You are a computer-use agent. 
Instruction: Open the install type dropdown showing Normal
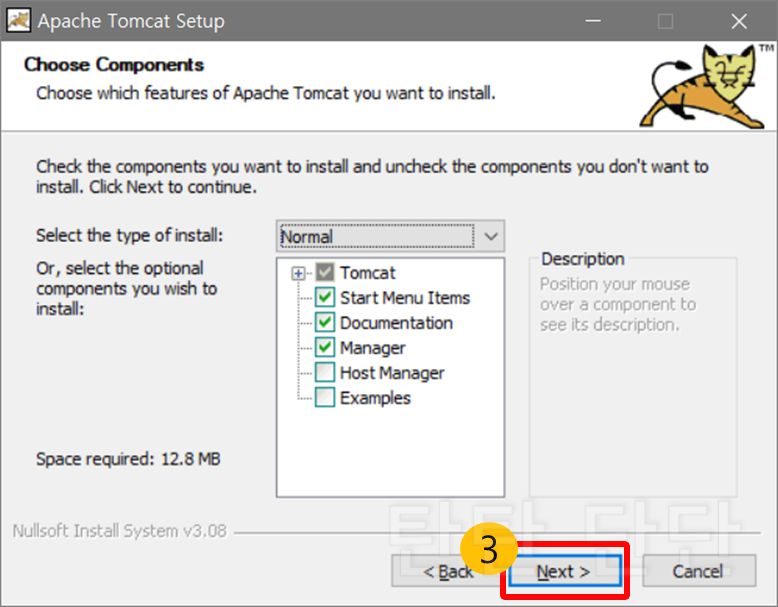pyautogui.click(x=390, y=236)
